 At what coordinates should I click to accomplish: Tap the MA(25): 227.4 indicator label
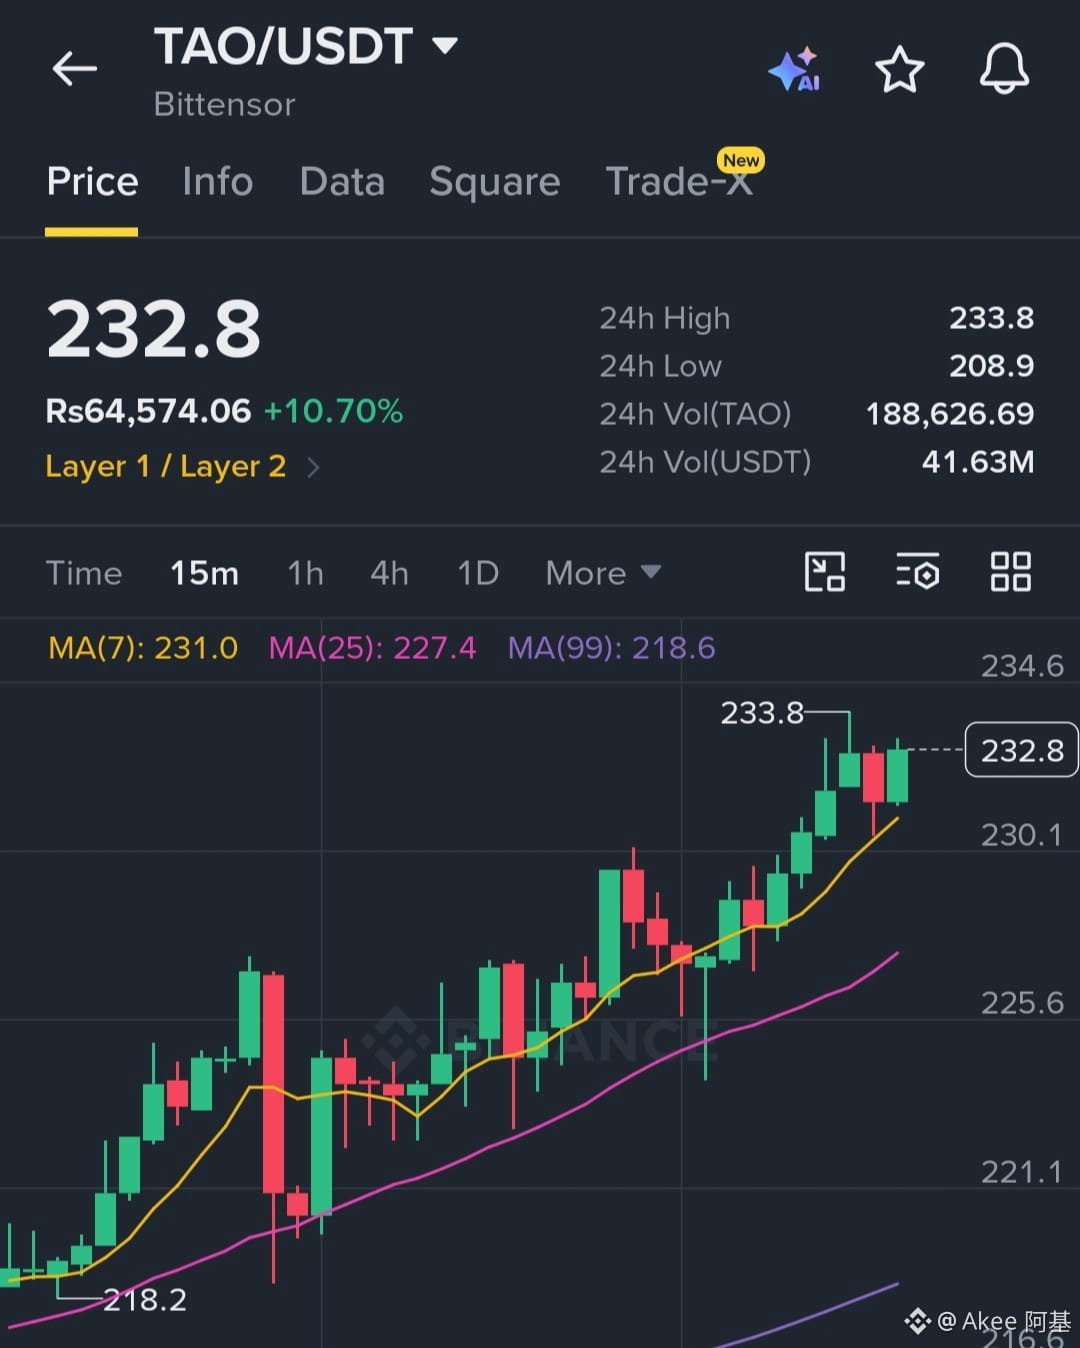pos(372,648)
